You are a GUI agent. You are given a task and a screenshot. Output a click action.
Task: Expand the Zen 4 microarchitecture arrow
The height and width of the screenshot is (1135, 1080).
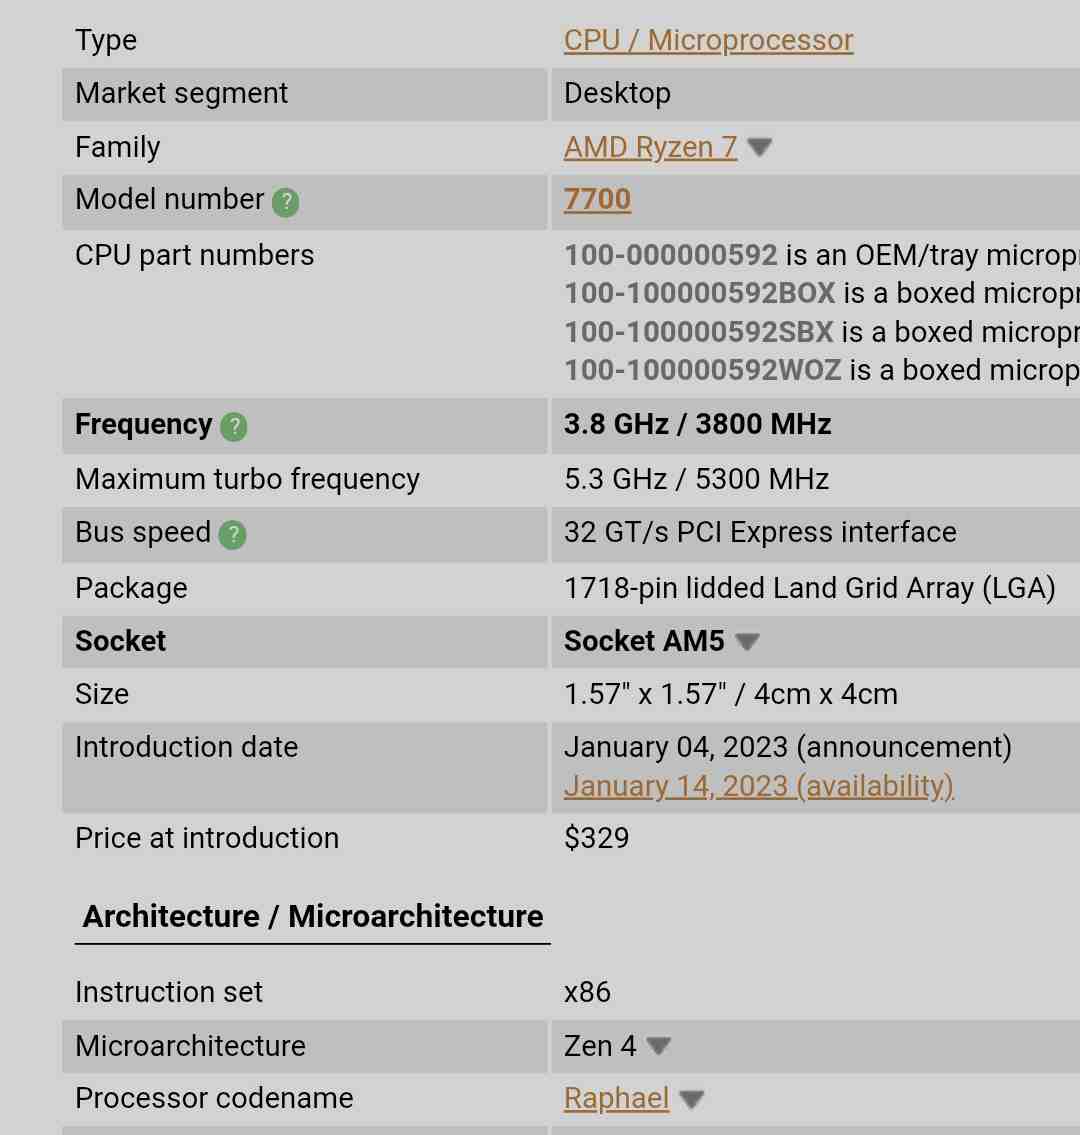coord(658,1047)
